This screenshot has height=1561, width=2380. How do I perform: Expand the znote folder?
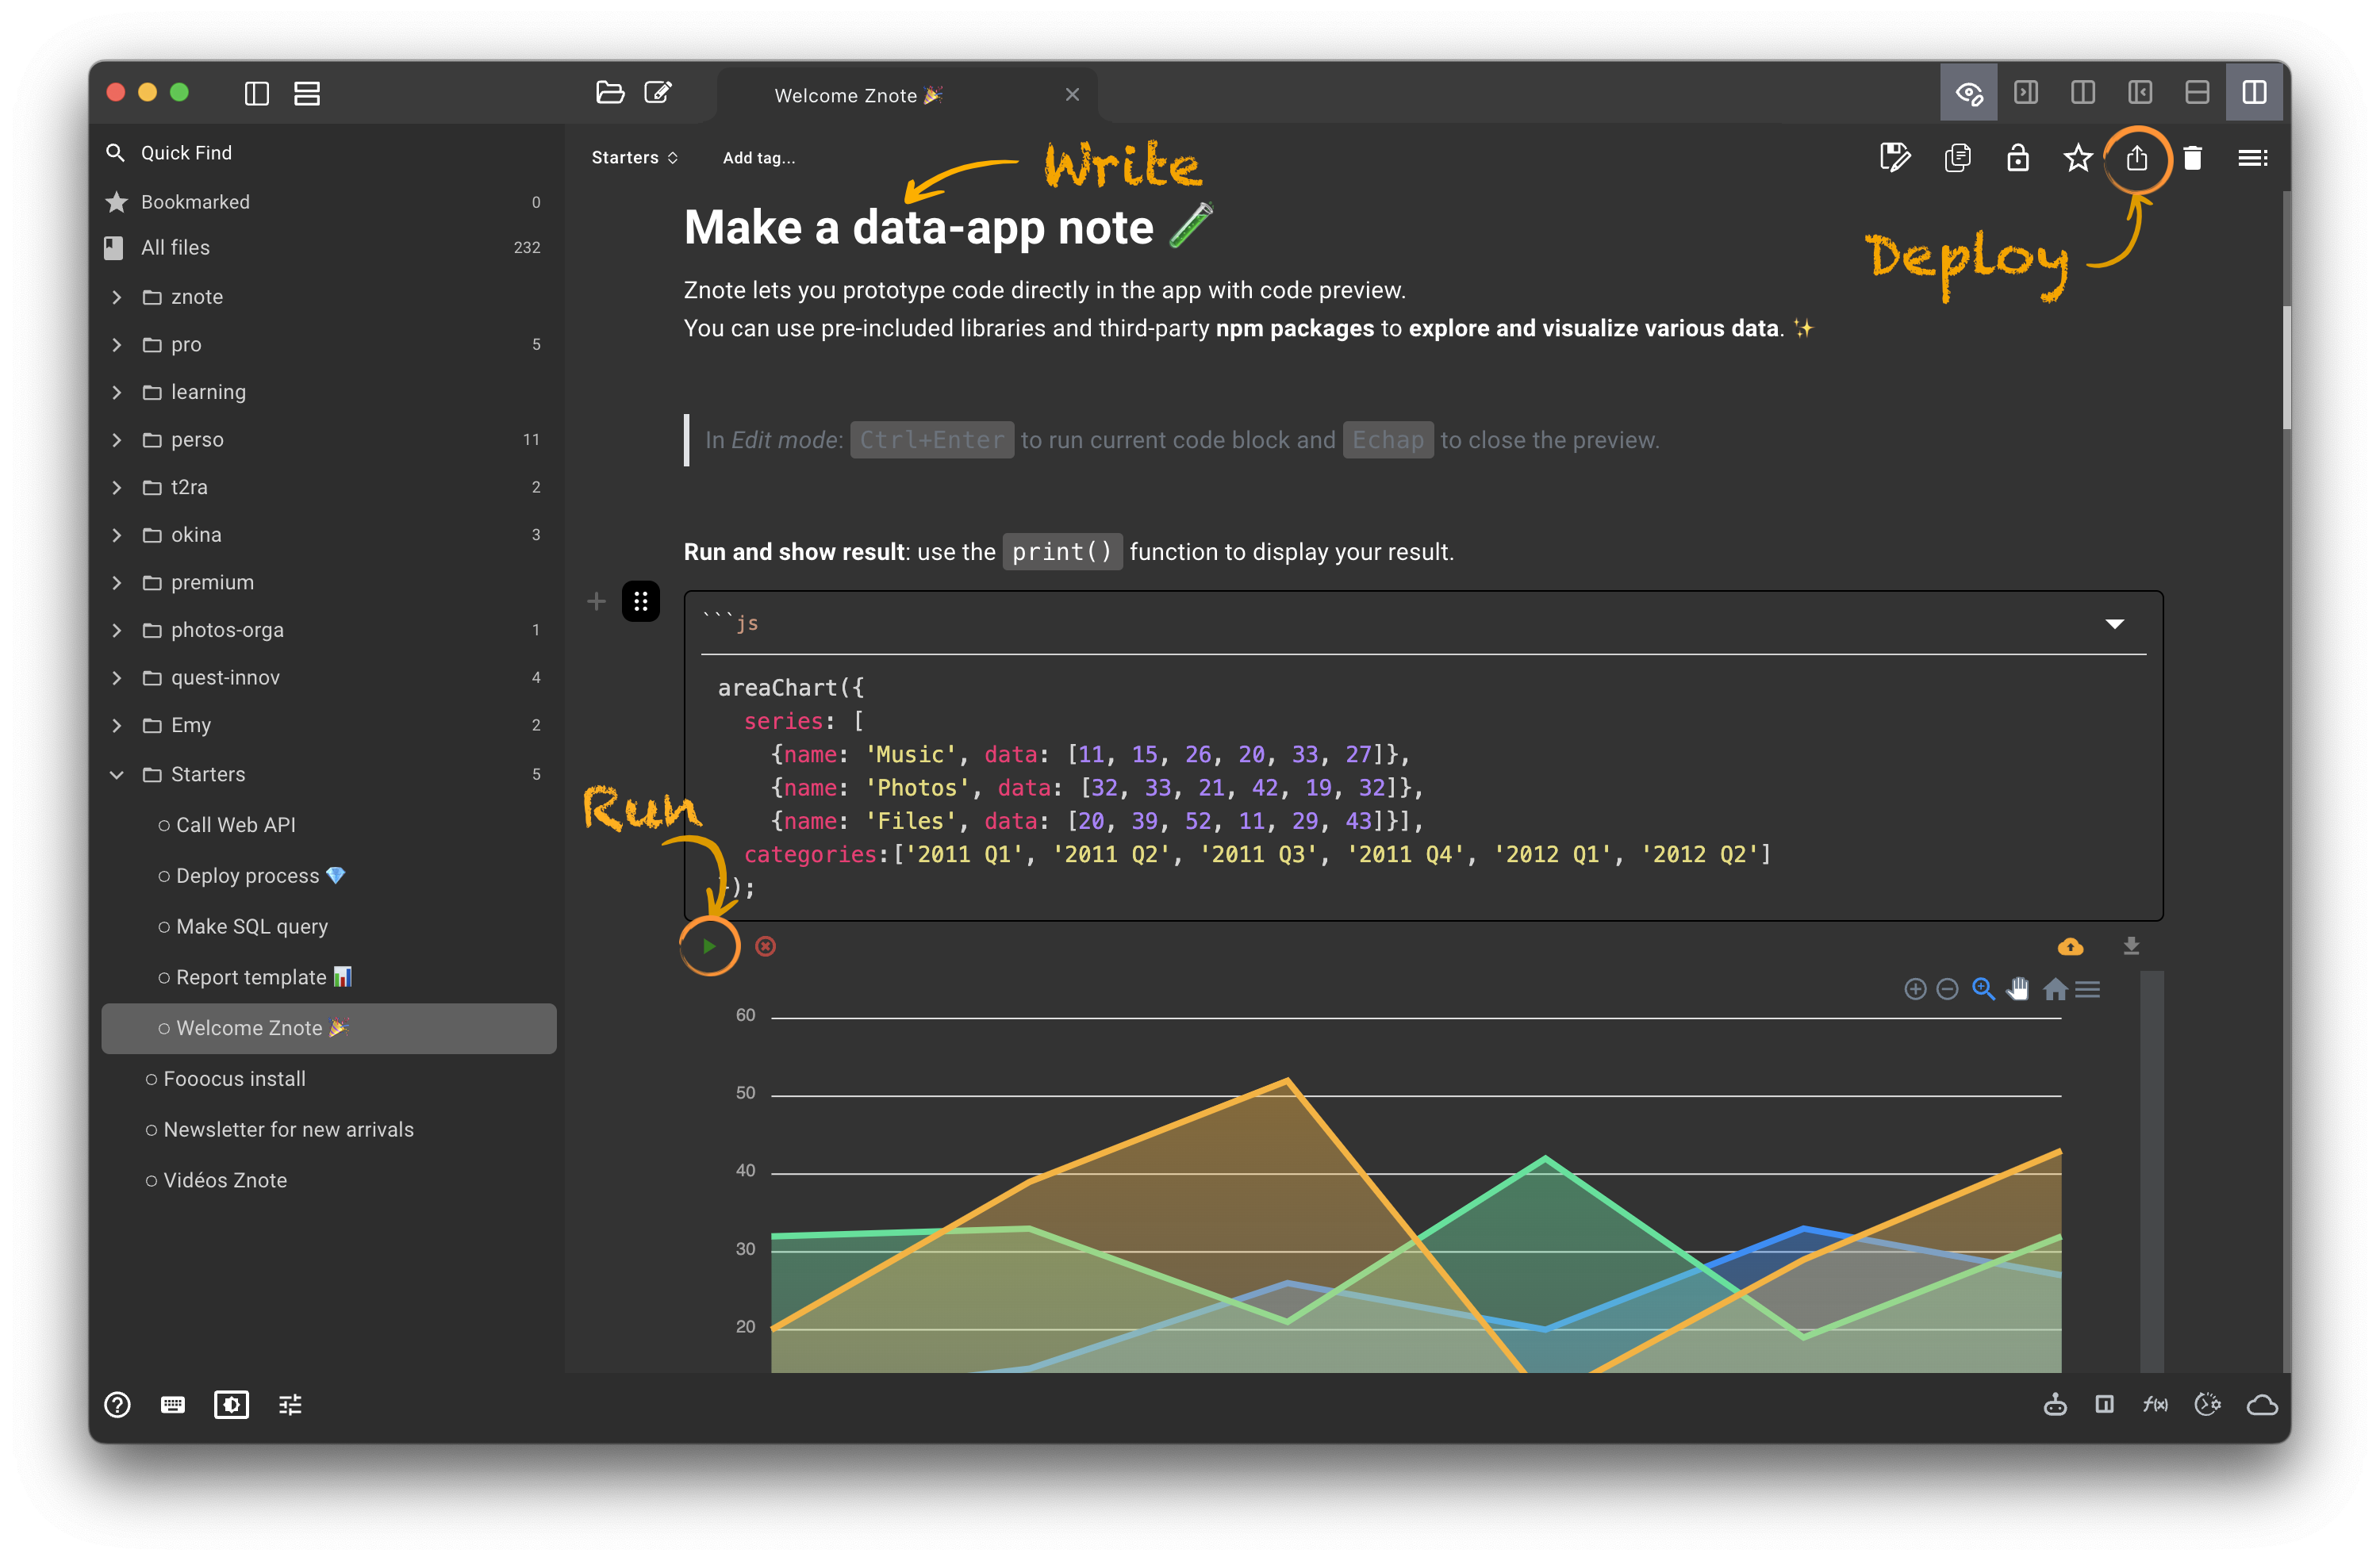(117, 297)
